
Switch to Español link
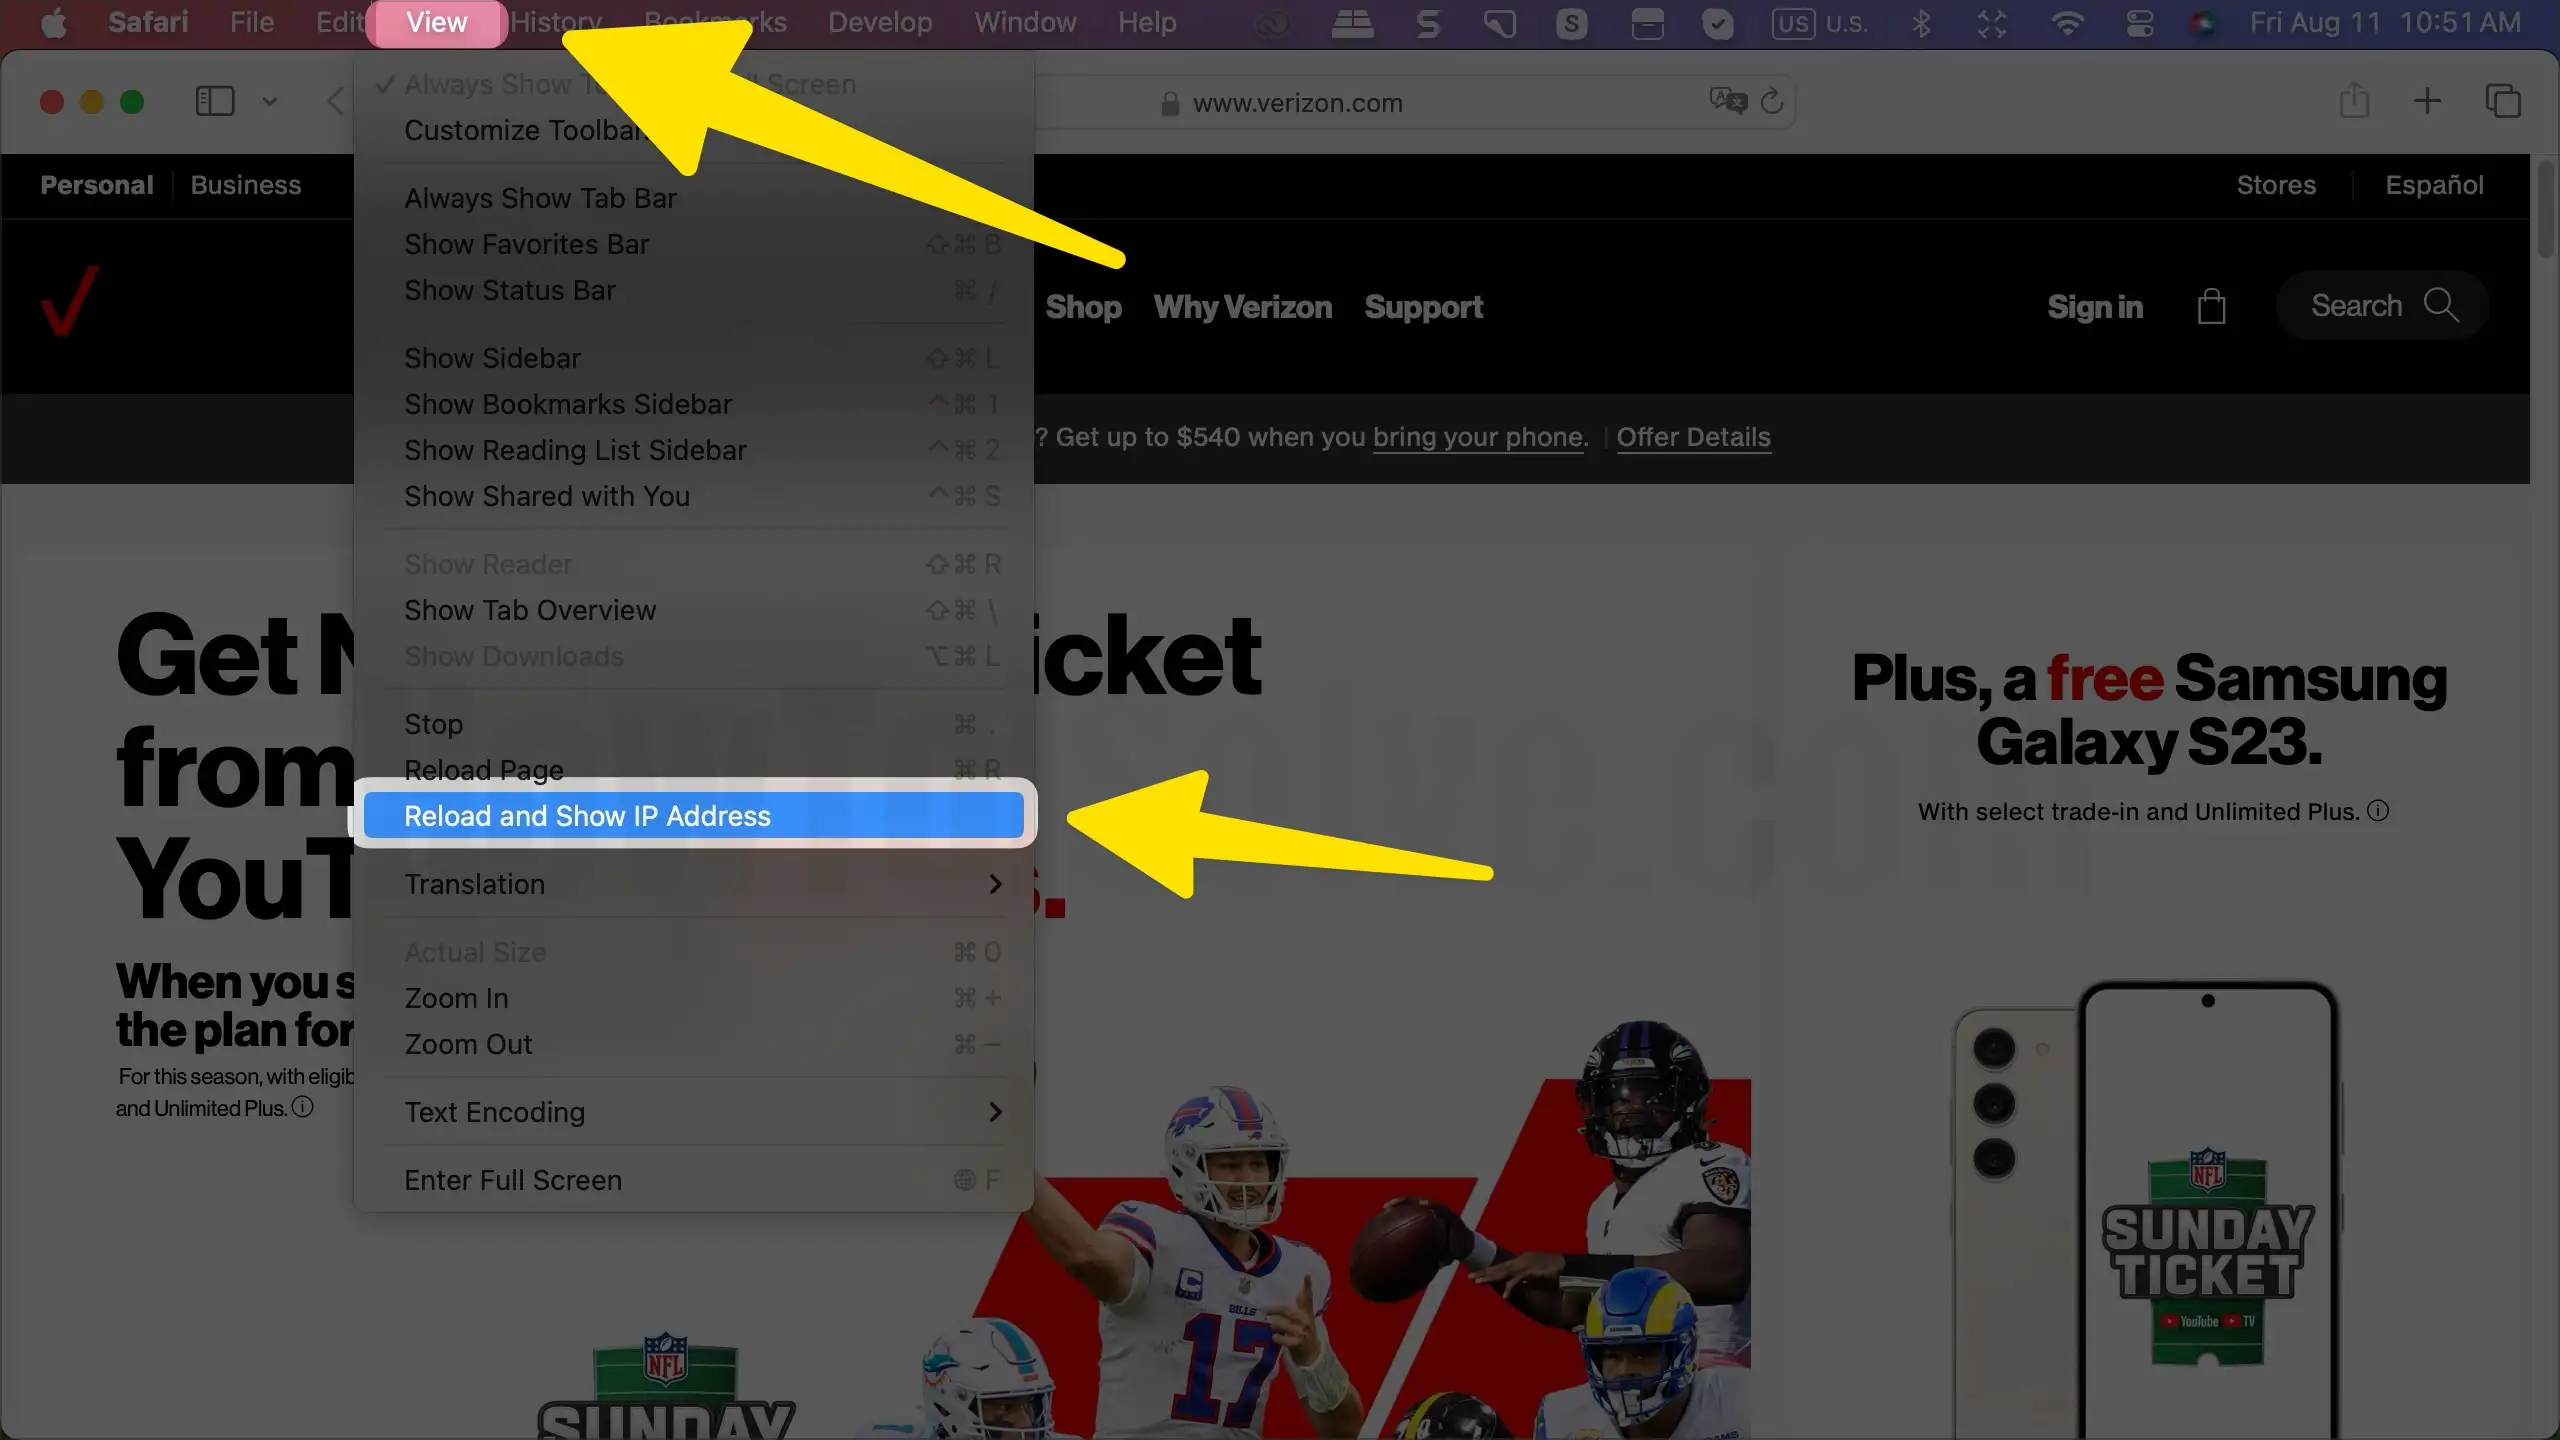[2434, 185]
